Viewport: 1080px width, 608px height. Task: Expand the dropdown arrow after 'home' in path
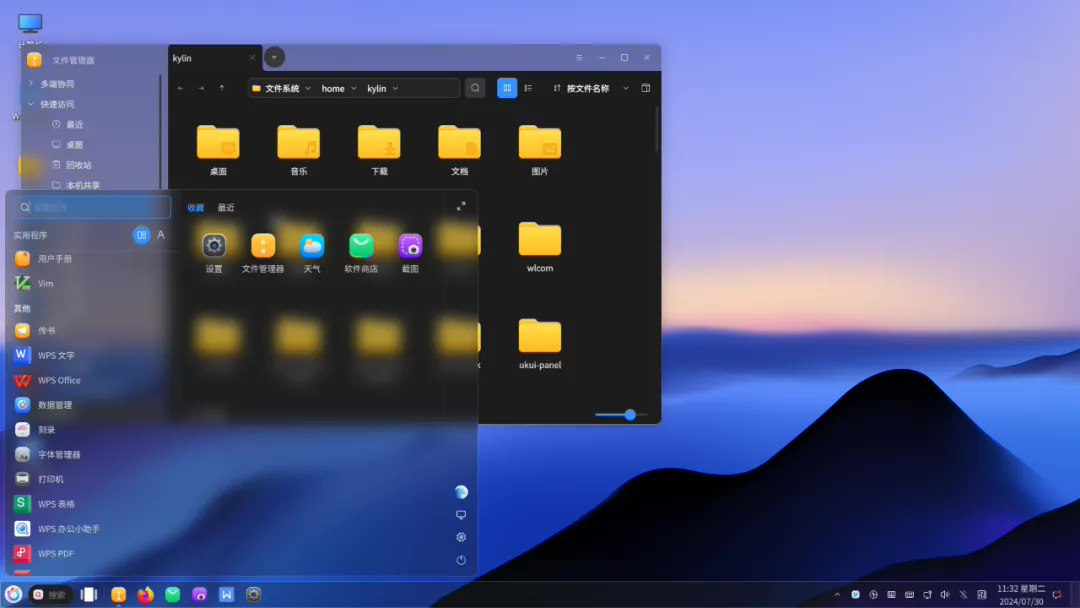(354, 88)
